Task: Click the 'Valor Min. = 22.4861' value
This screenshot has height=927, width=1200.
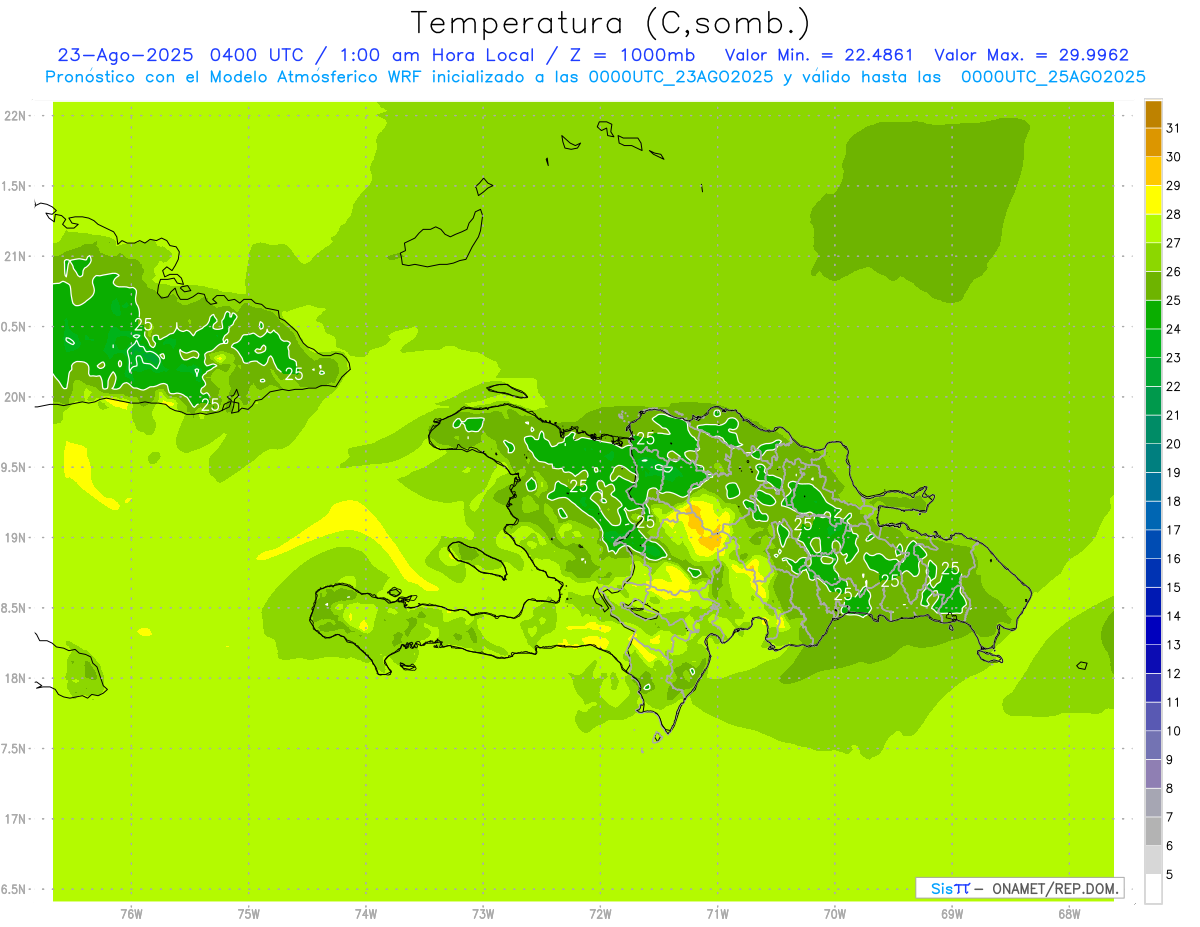Action: [819, 55]
